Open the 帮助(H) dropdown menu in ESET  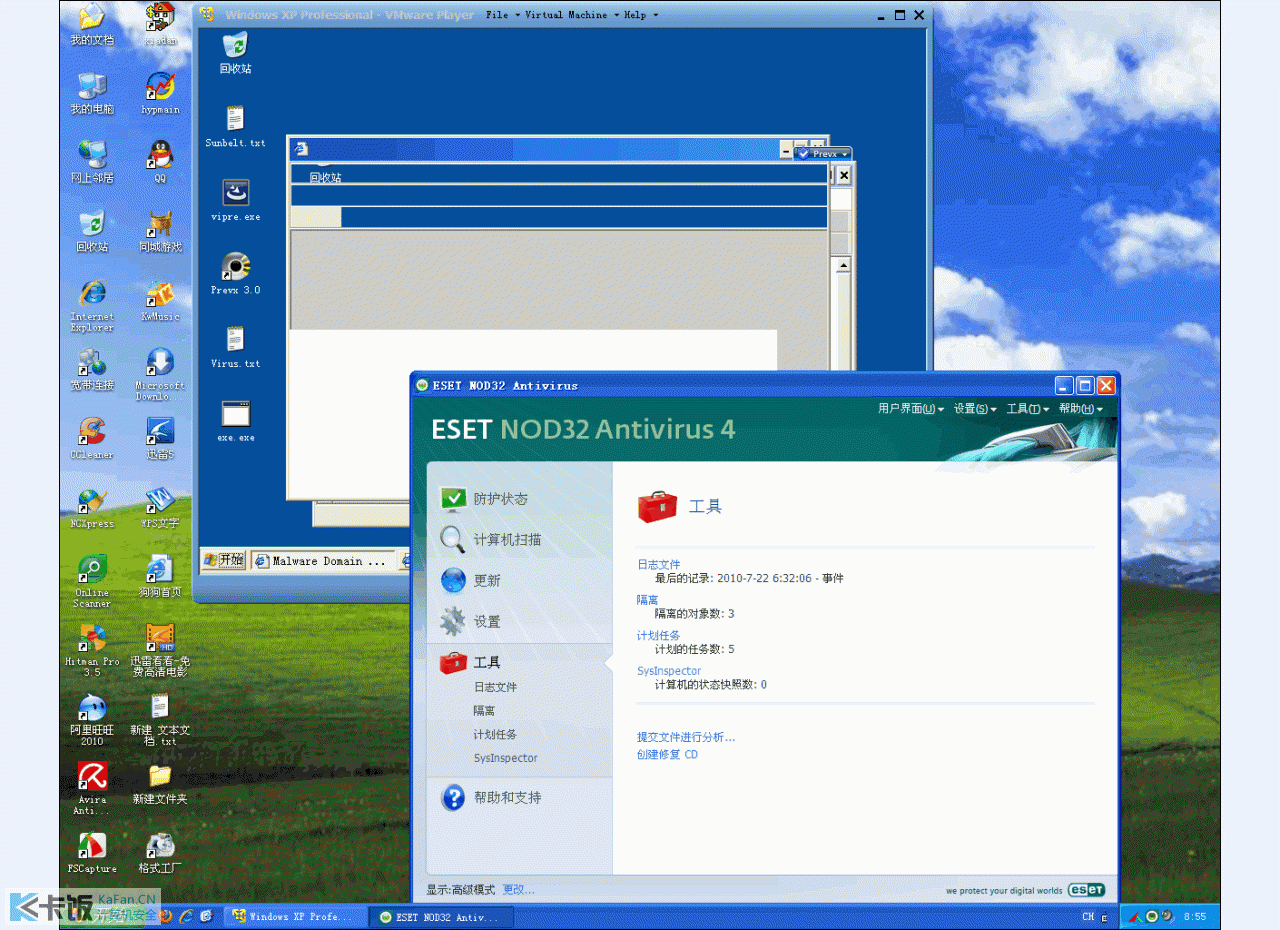pos(1081,408)
